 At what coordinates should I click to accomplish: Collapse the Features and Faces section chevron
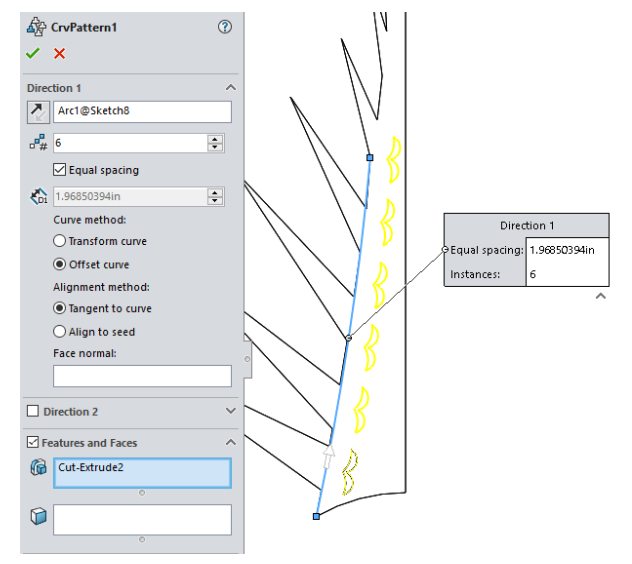coord(231,442)
